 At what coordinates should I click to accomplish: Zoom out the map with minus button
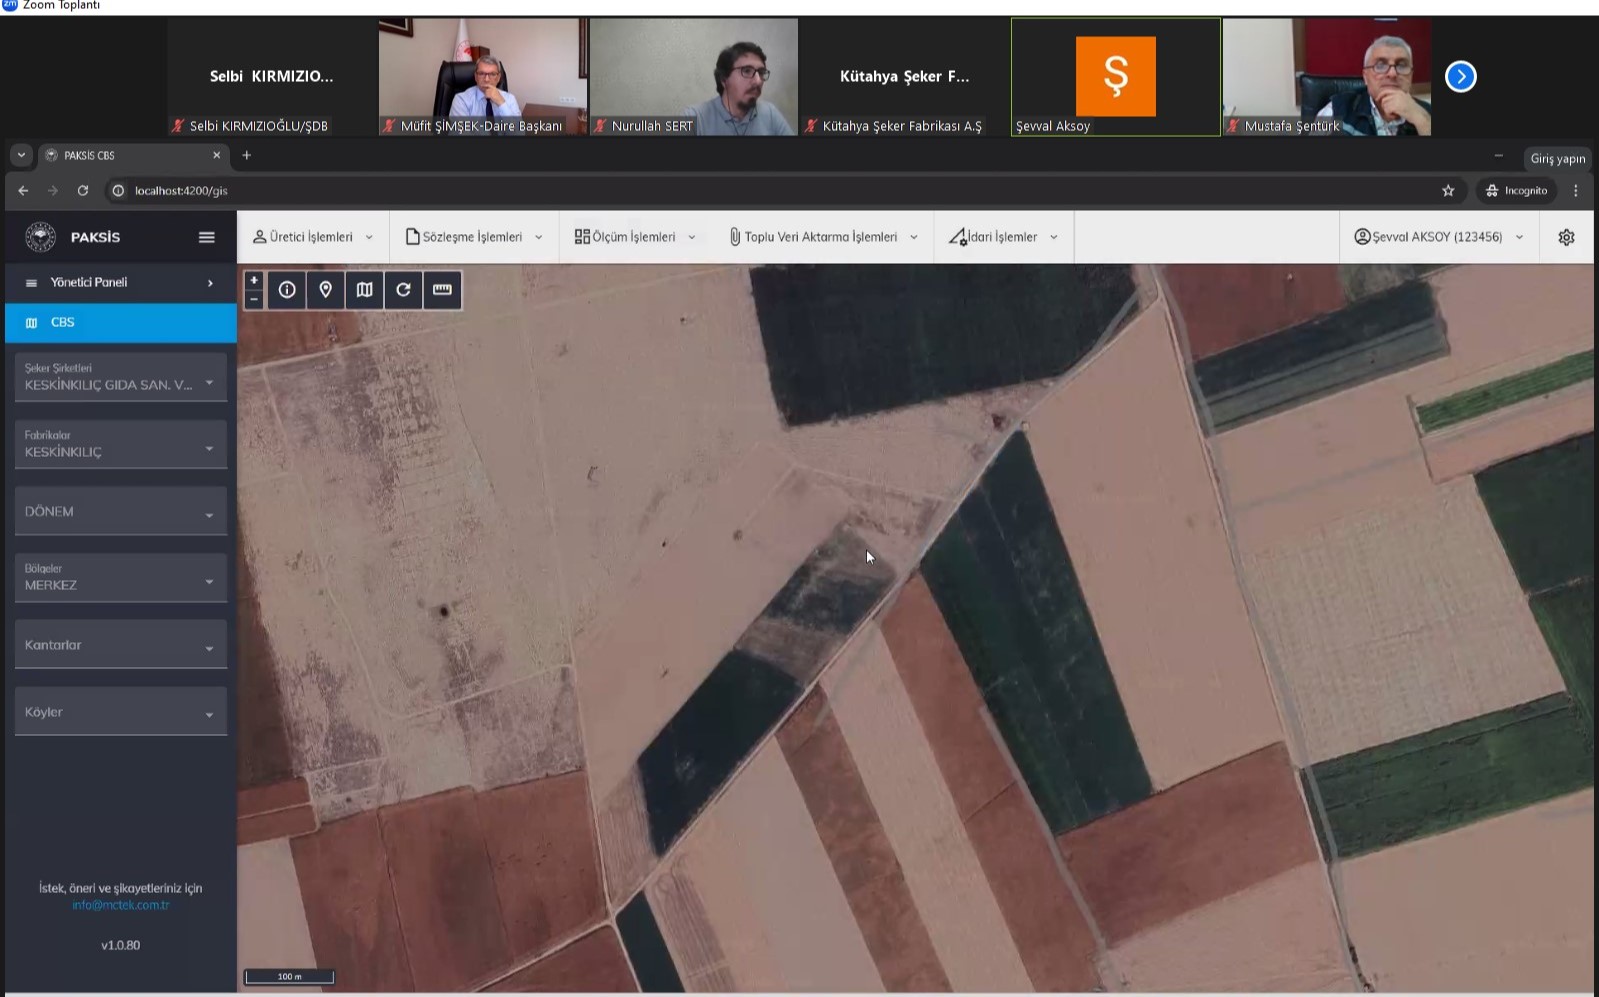[254, 299]
